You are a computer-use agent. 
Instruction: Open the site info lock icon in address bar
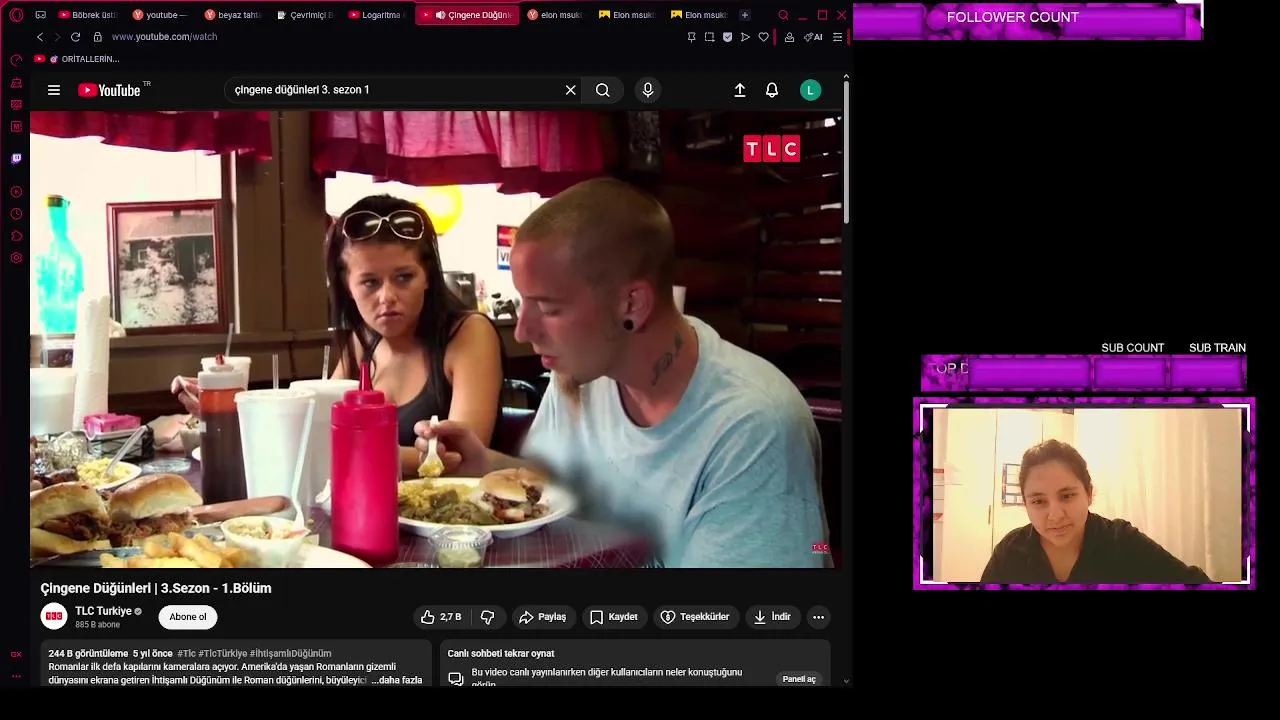(x=97, y=37)
